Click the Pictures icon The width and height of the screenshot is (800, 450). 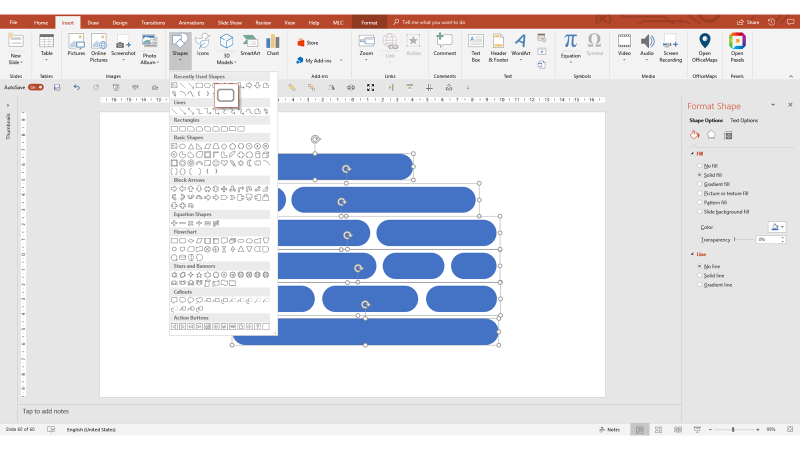[x=76, y=45]
